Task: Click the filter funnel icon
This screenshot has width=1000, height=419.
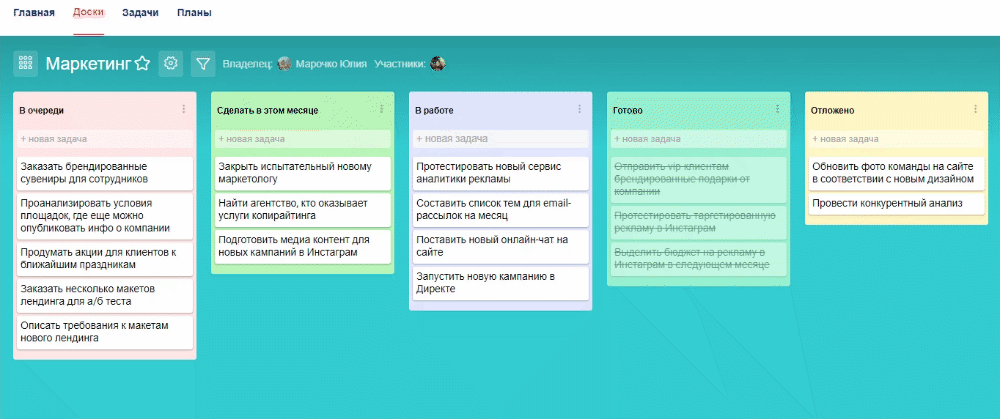Action: (x=203, y=64)
